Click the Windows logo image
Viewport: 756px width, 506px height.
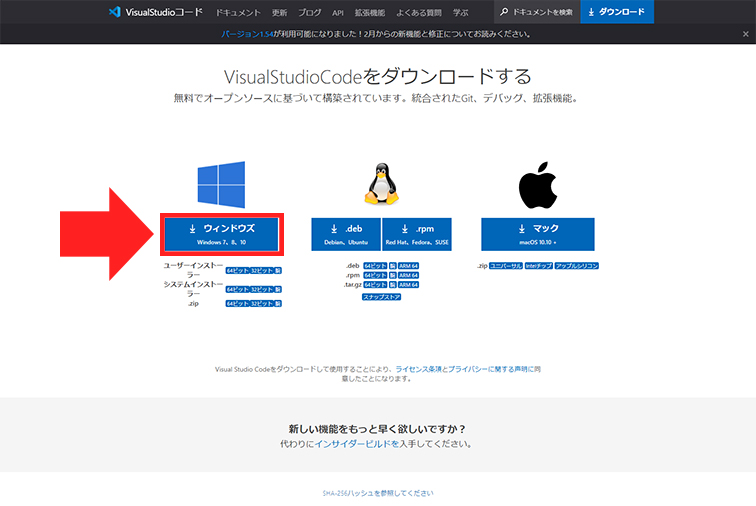click(221, 184)
